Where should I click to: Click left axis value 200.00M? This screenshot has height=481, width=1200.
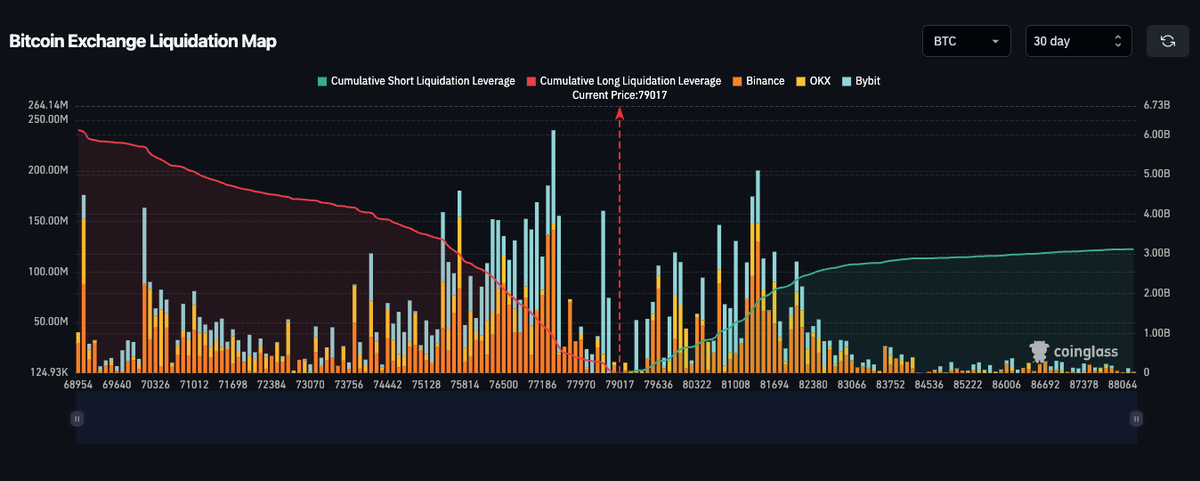point(46,170)
